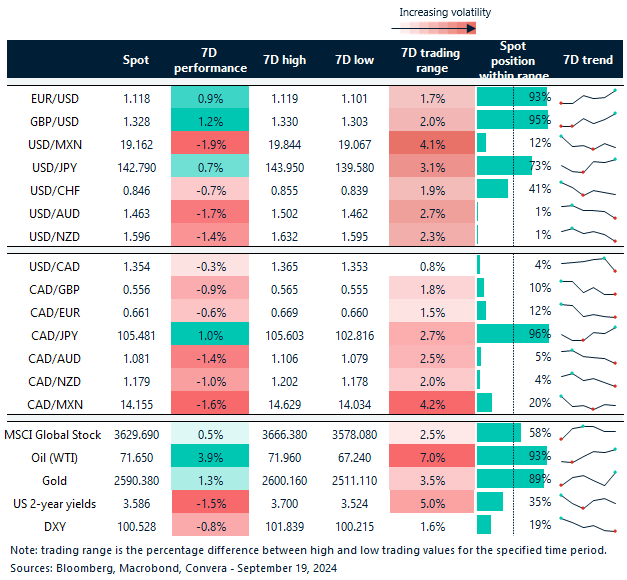Click the EUR/USD spot value 1.118
This screenshot has height=580, width=627.
click(135, 98)
